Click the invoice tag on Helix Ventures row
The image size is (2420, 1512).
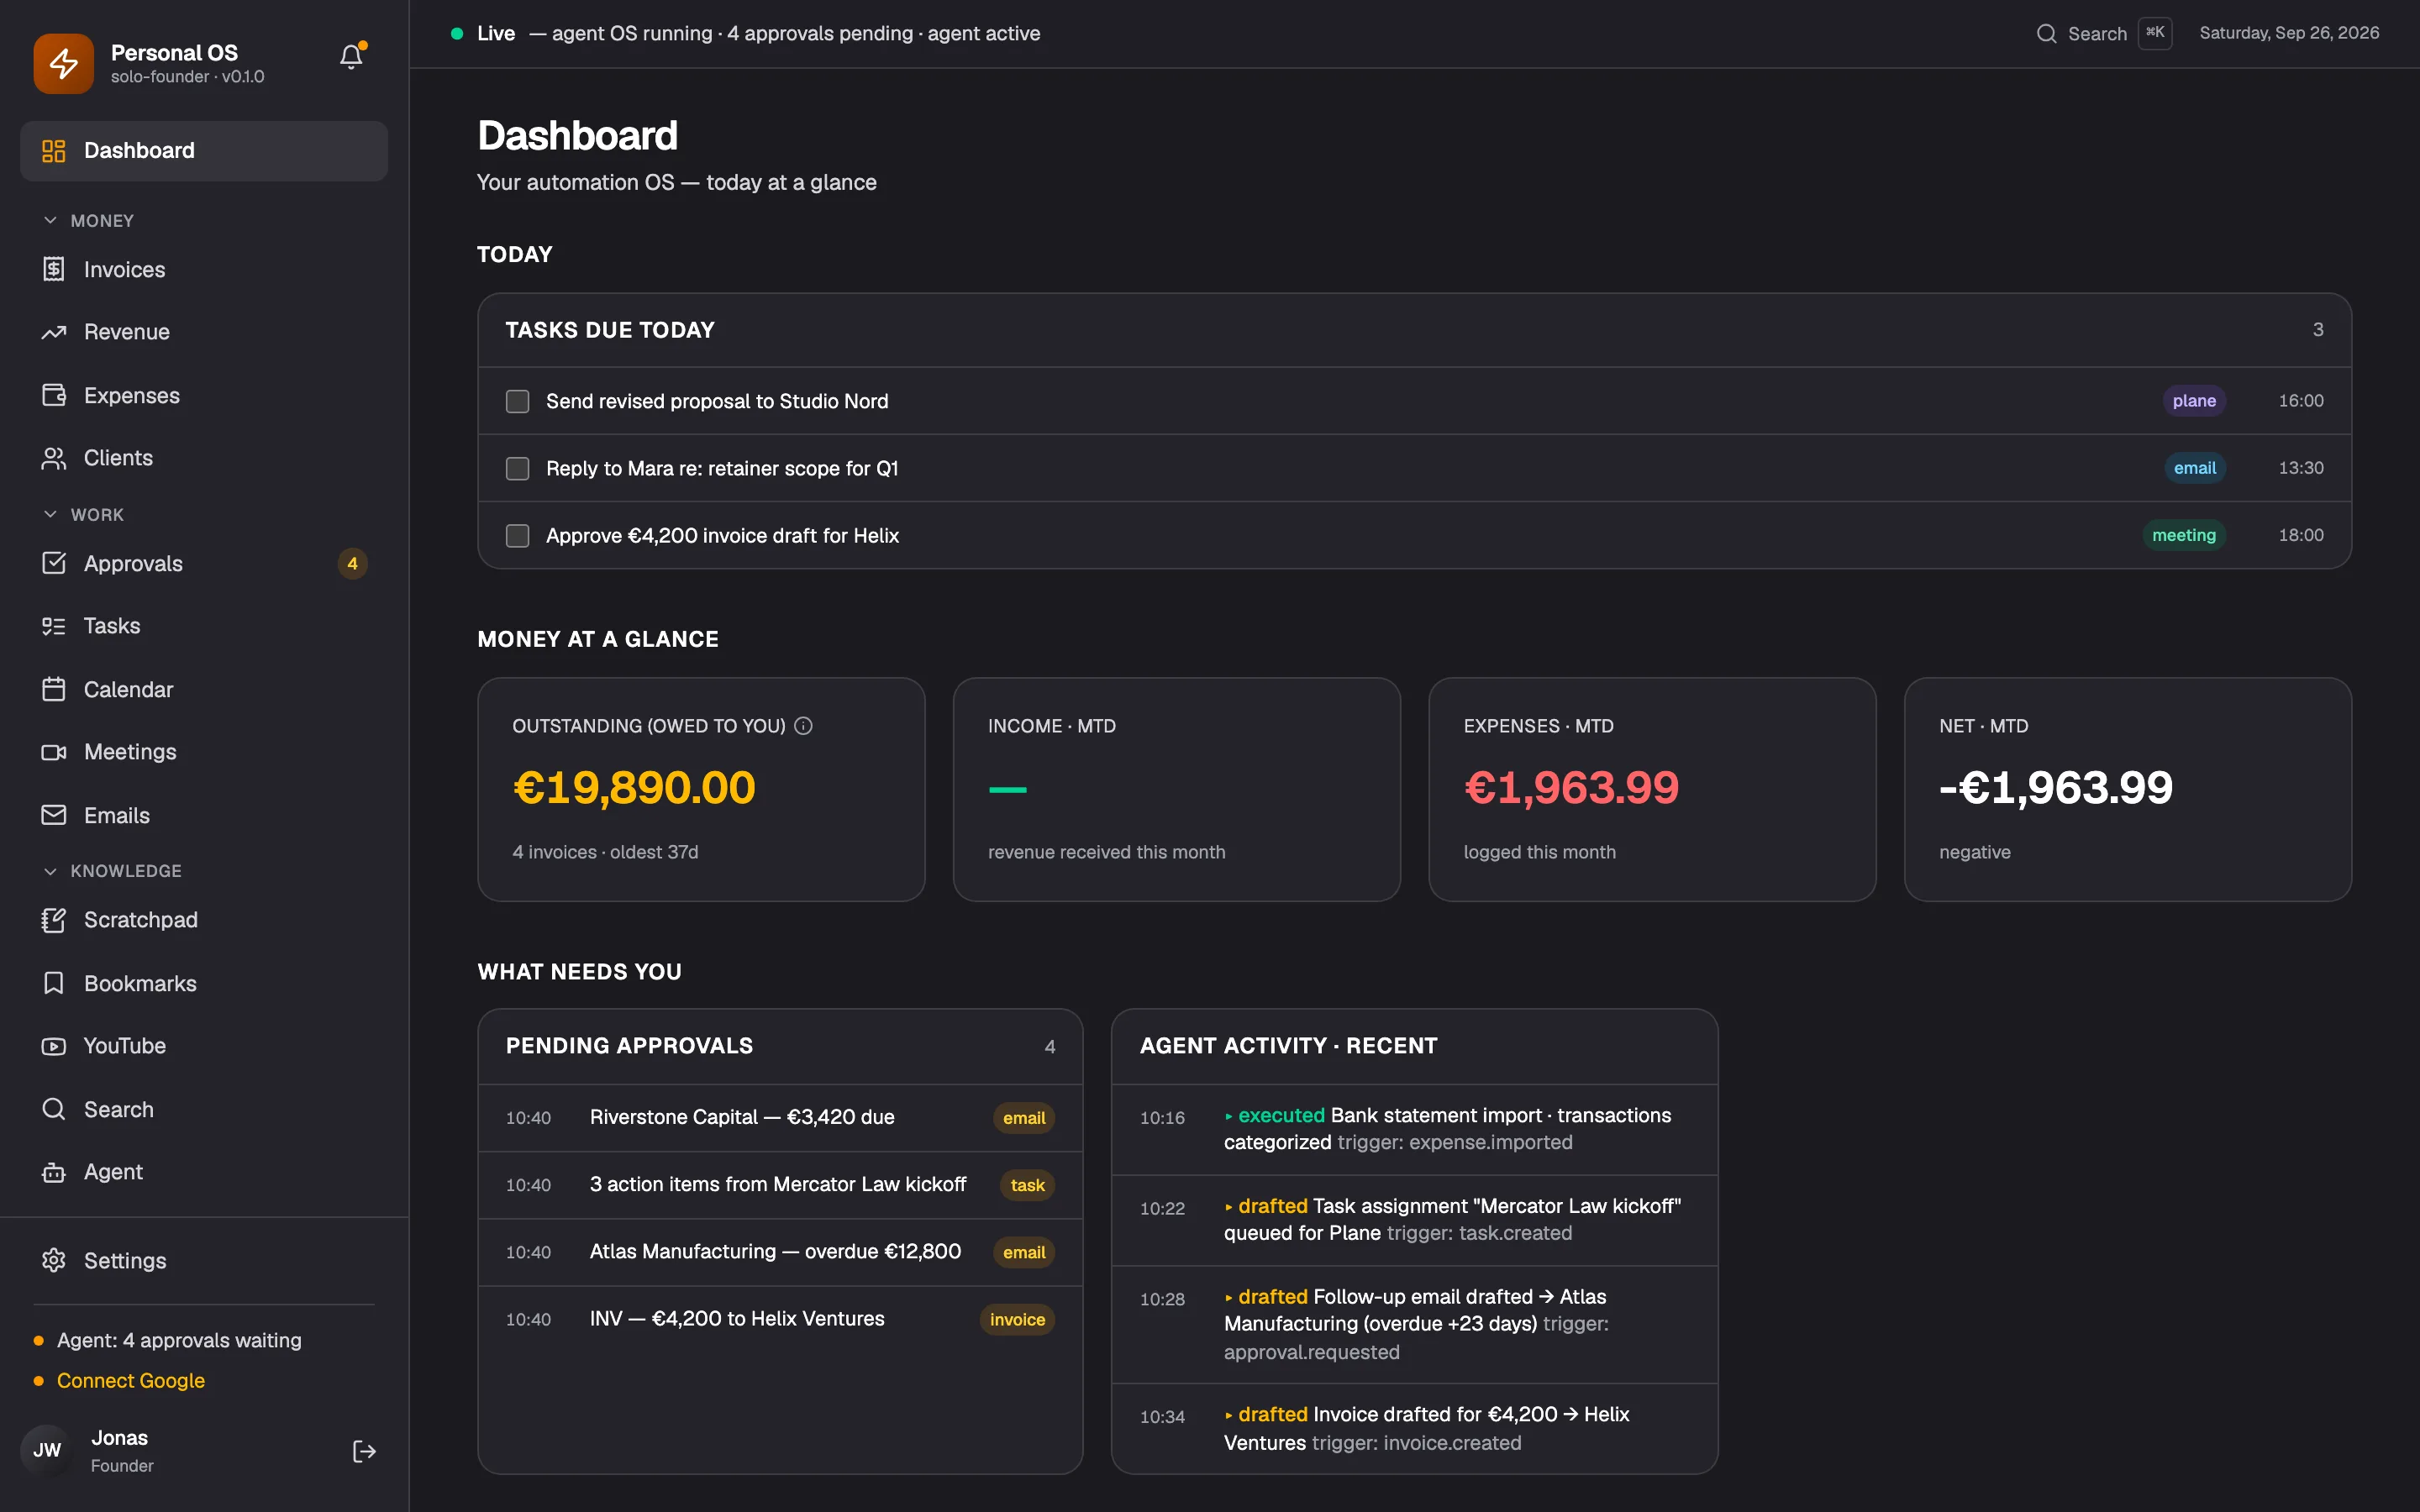1017,1319
